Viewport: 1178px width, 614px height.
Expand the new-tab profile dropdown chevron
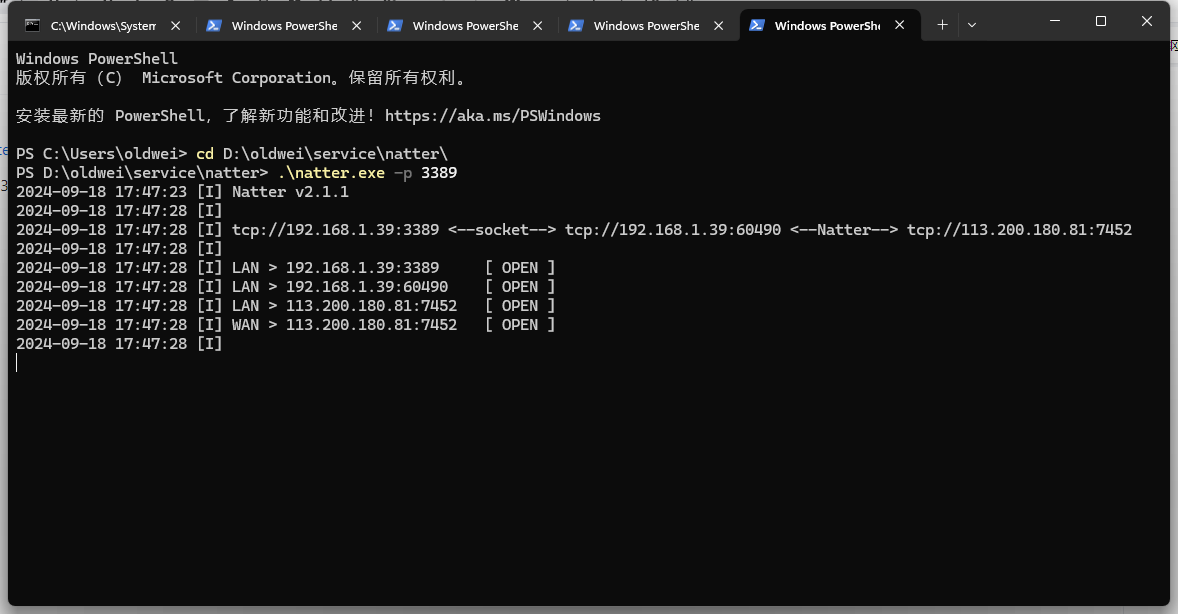pos(972,25)
